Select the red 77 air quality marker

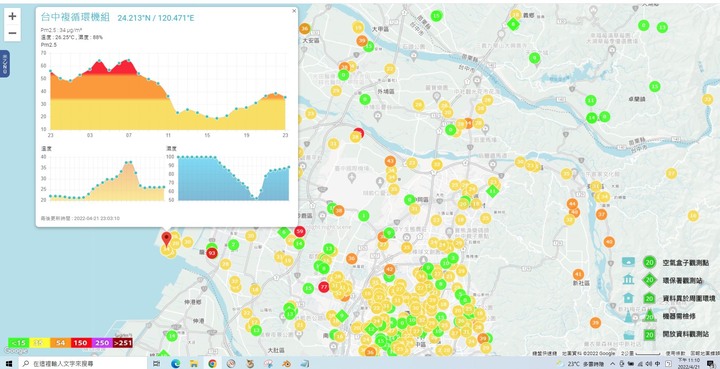pyautogui.click(x=324, y=287)
